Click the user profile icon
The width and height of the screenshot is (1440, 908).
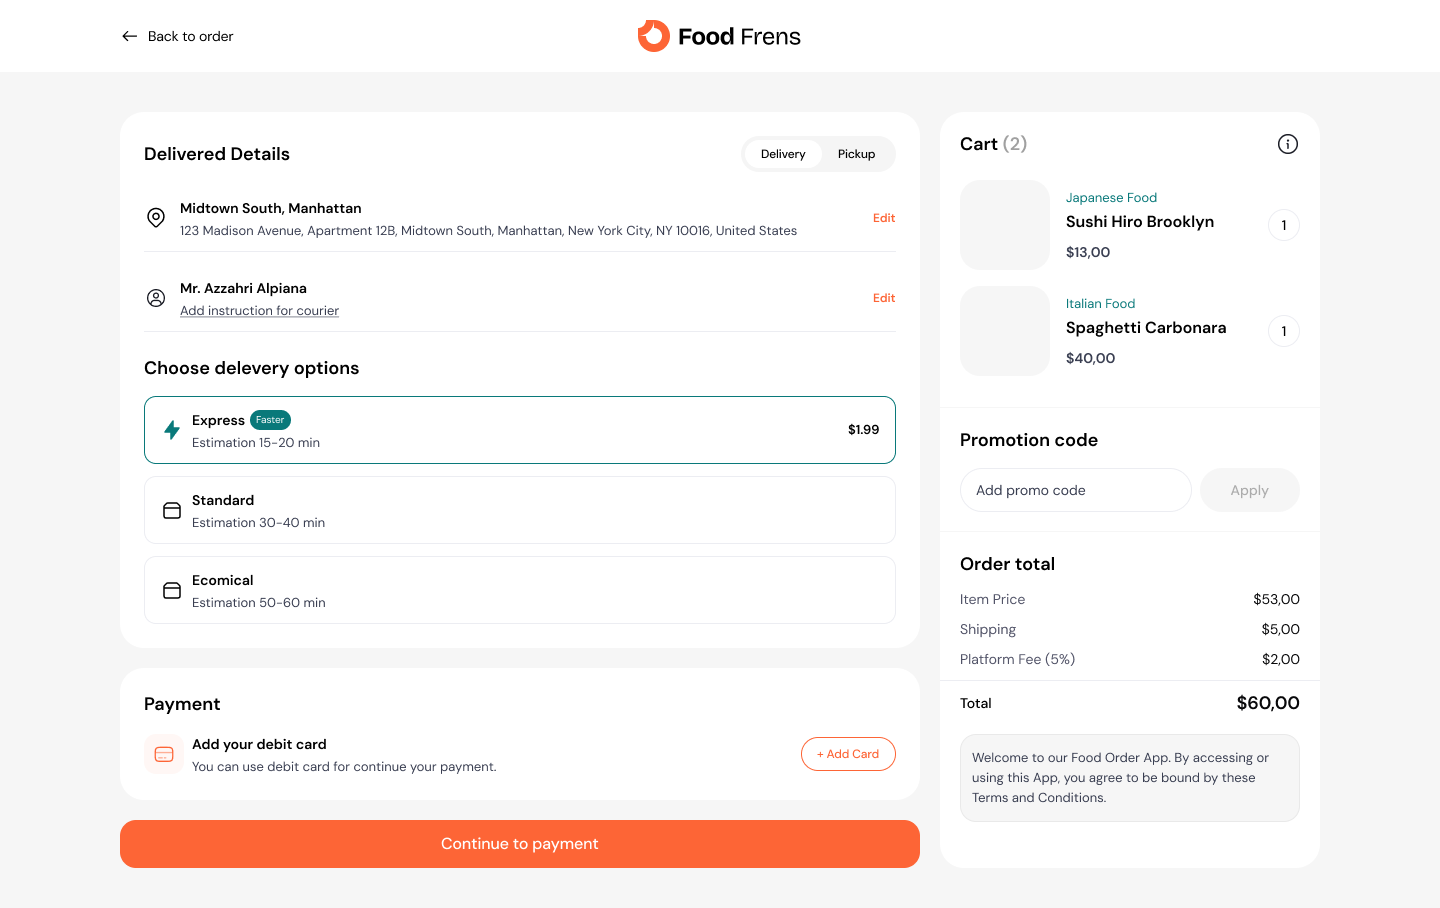click(156, 298)
